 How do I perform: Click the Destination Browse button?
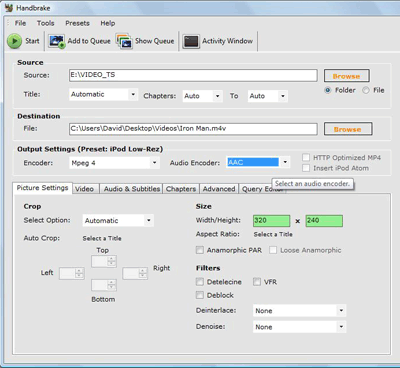pyautogui.click(x=348, y=129)
